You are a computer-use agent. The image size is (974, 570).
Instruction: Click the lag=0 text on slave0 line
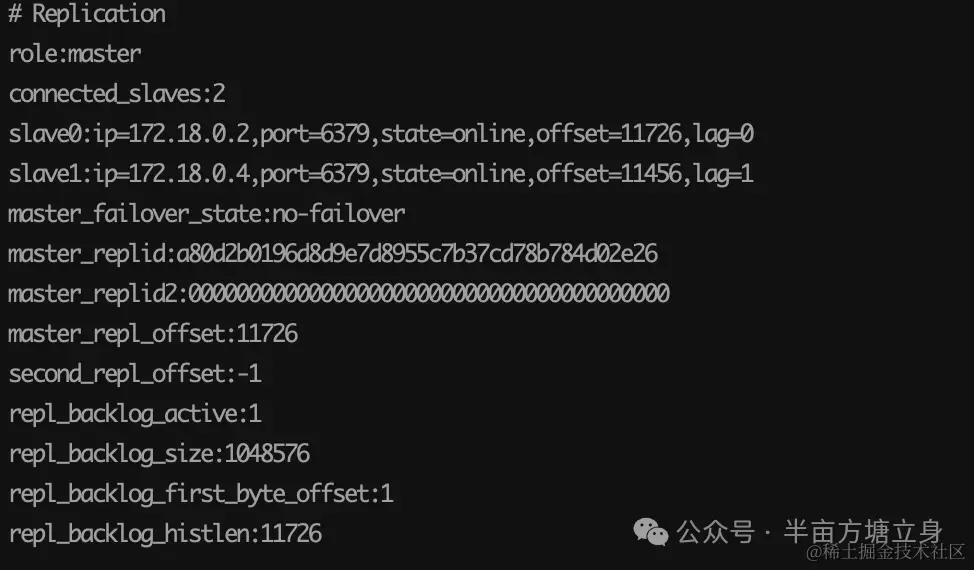724,133
